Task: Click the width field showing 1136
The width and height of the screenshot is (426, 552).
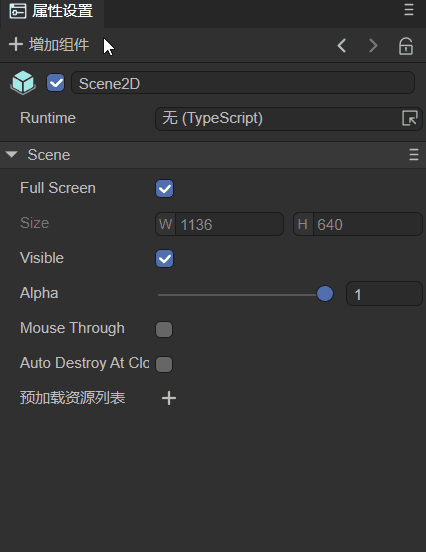Action: (x=219, y=224)
